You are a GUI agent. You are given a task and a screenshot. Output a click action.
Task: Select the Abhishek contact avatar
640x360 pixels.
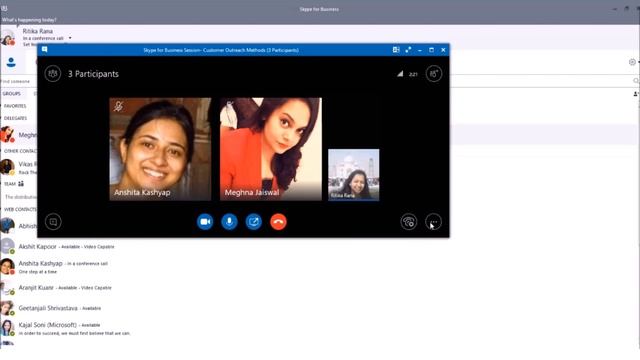point(7,225)
